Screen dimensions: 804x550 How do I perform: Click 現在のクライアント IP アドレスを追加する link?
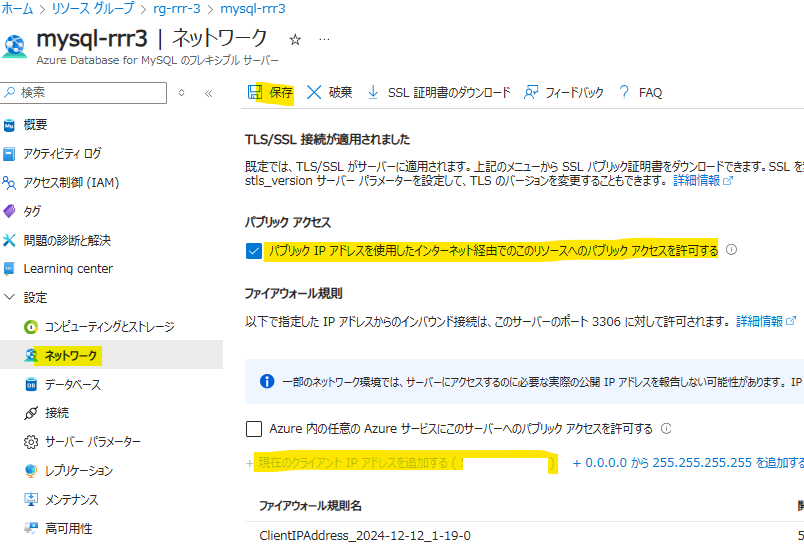(x=402, y=463)
